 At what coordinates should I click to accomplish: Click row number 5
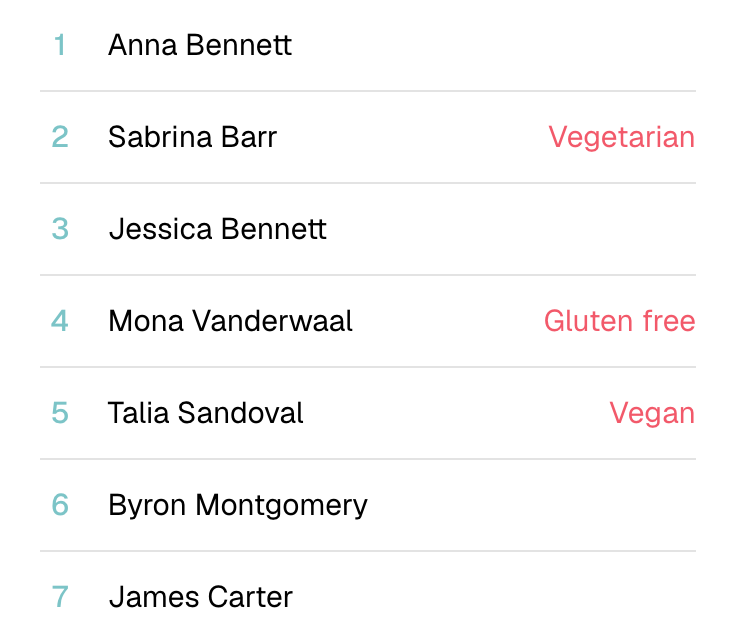pos(60,413)
